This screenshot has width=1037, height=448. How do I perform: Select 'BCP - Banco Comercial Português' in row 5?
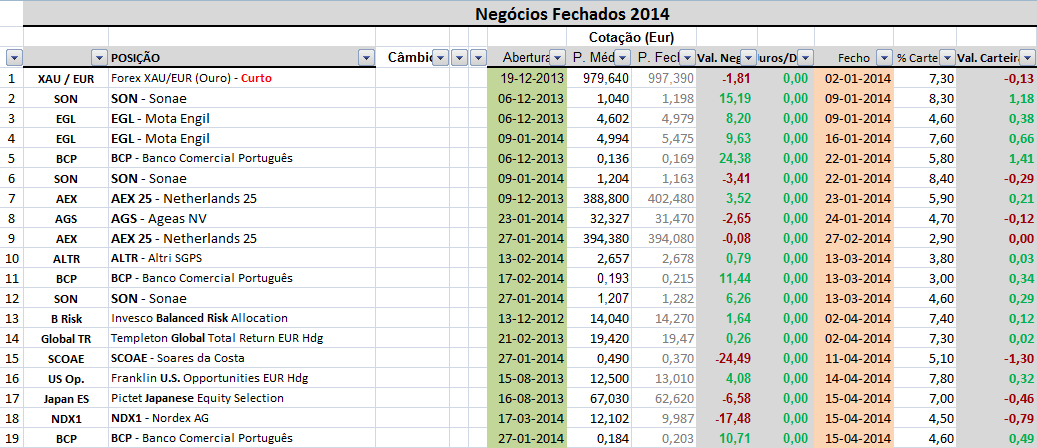coord(242,158)
